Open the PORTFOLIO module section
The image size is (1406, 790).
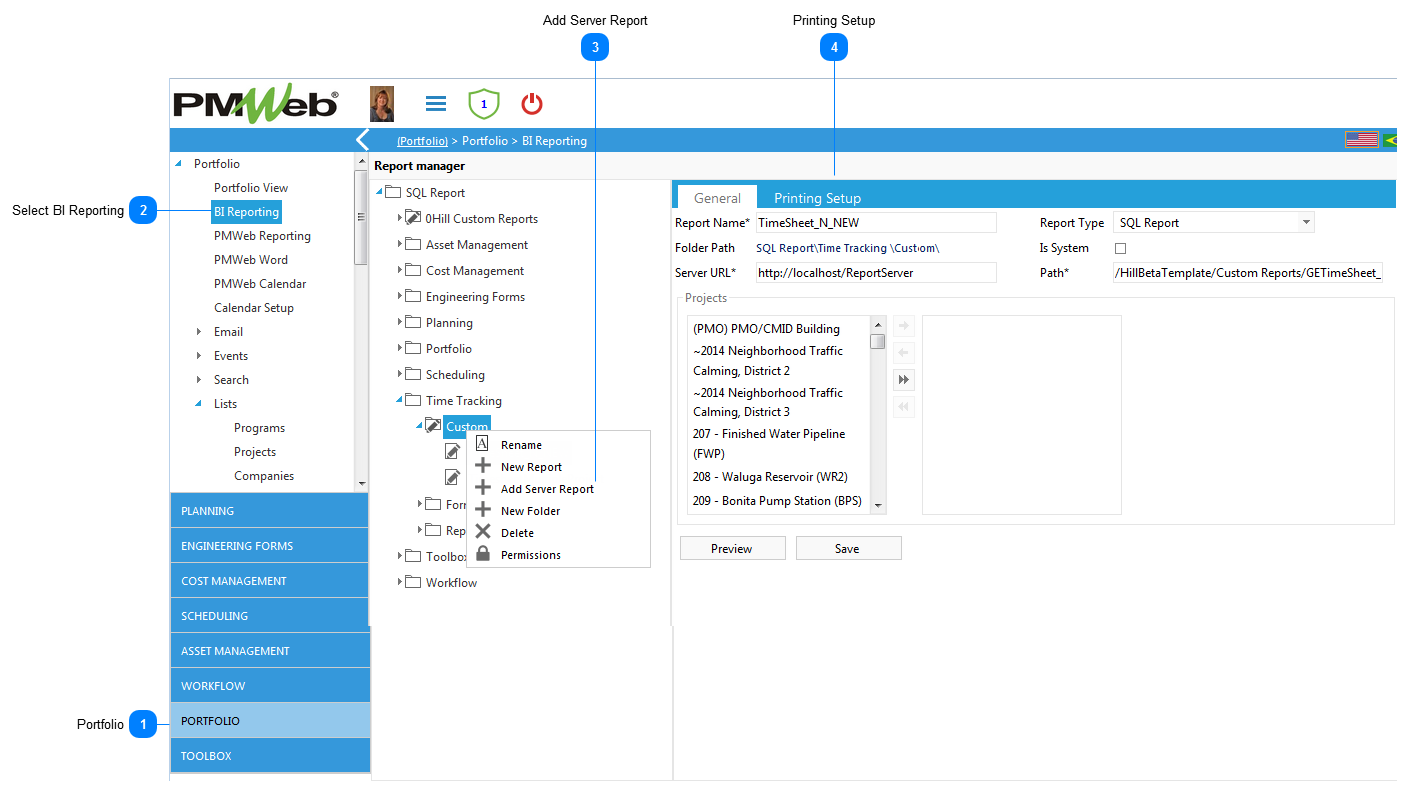[x=270, y=720]
